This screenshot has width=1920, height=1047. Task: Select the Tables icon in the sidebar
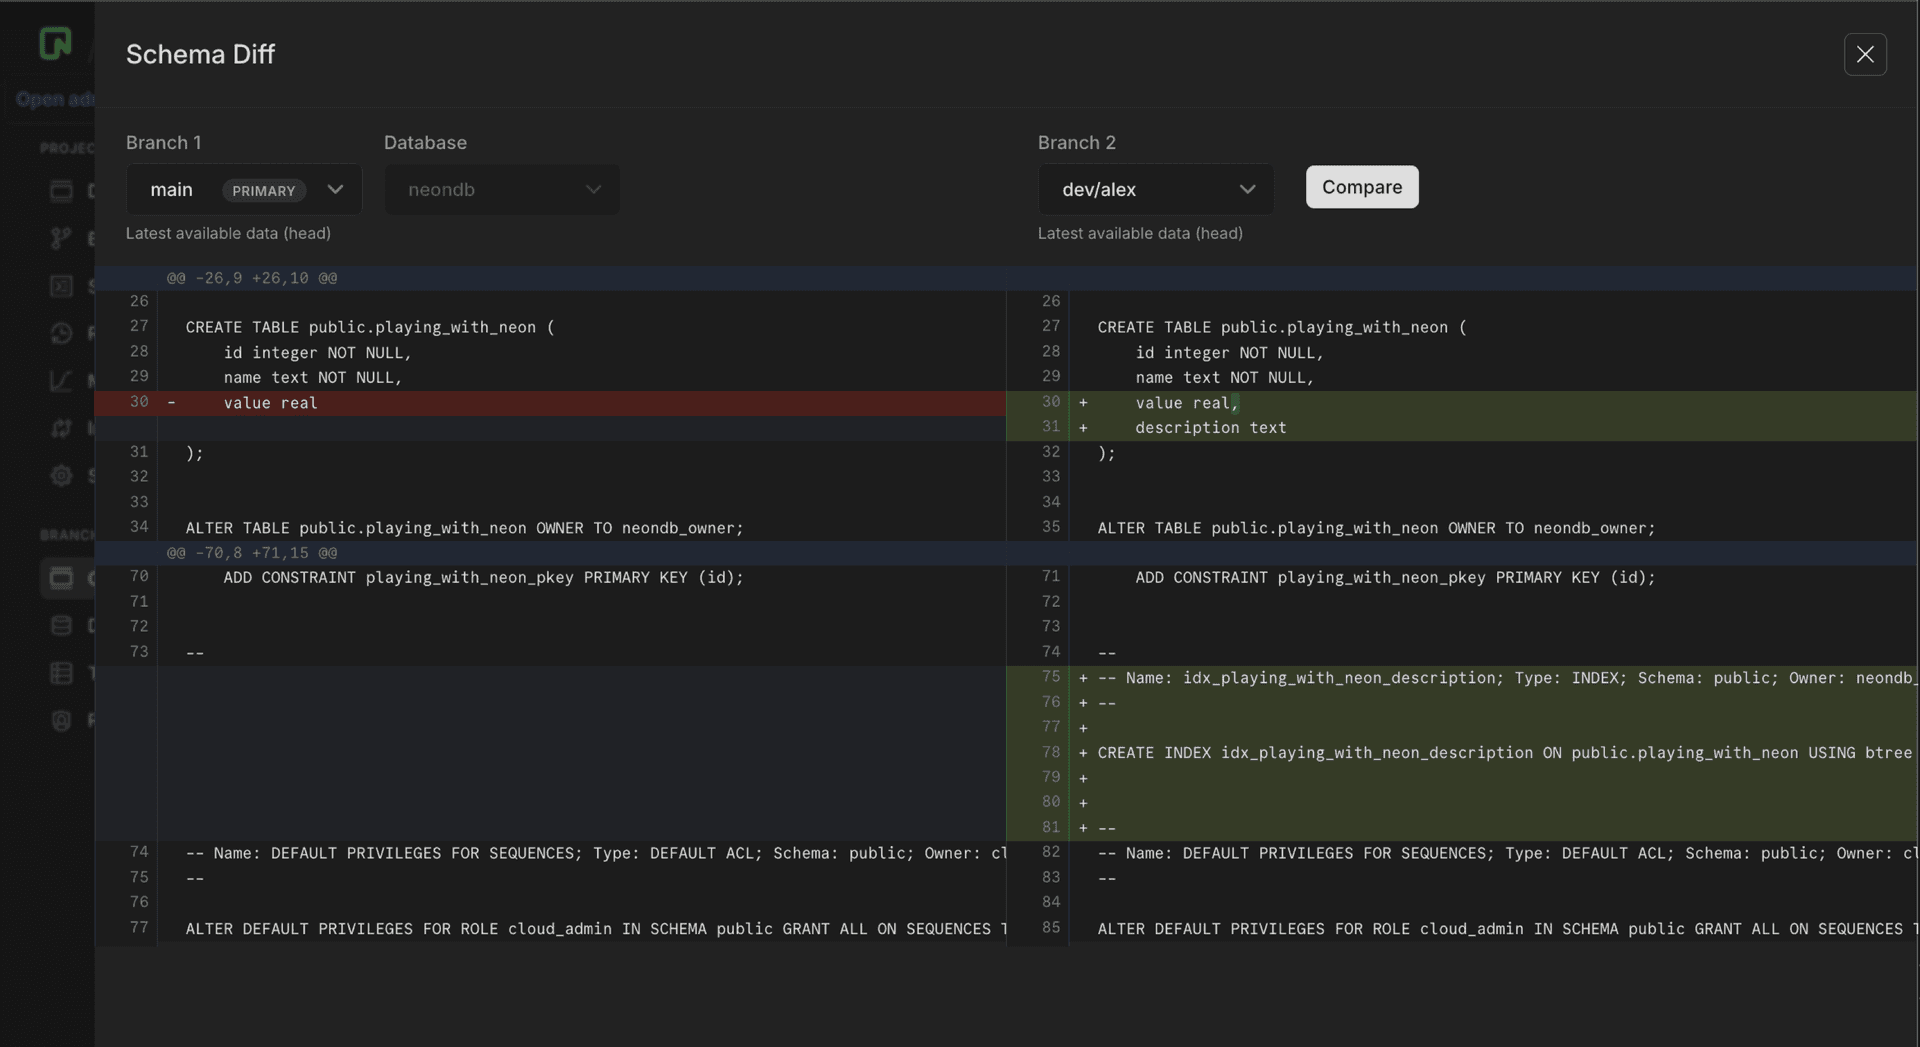pos(62,672)
